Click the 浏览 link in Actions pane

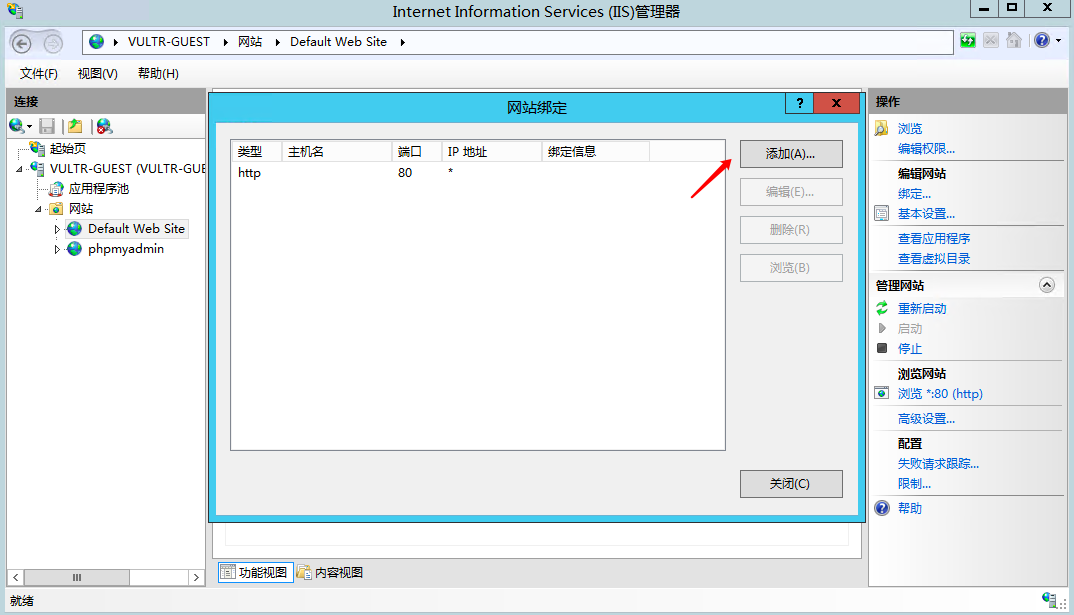click(x=910, y=129)
